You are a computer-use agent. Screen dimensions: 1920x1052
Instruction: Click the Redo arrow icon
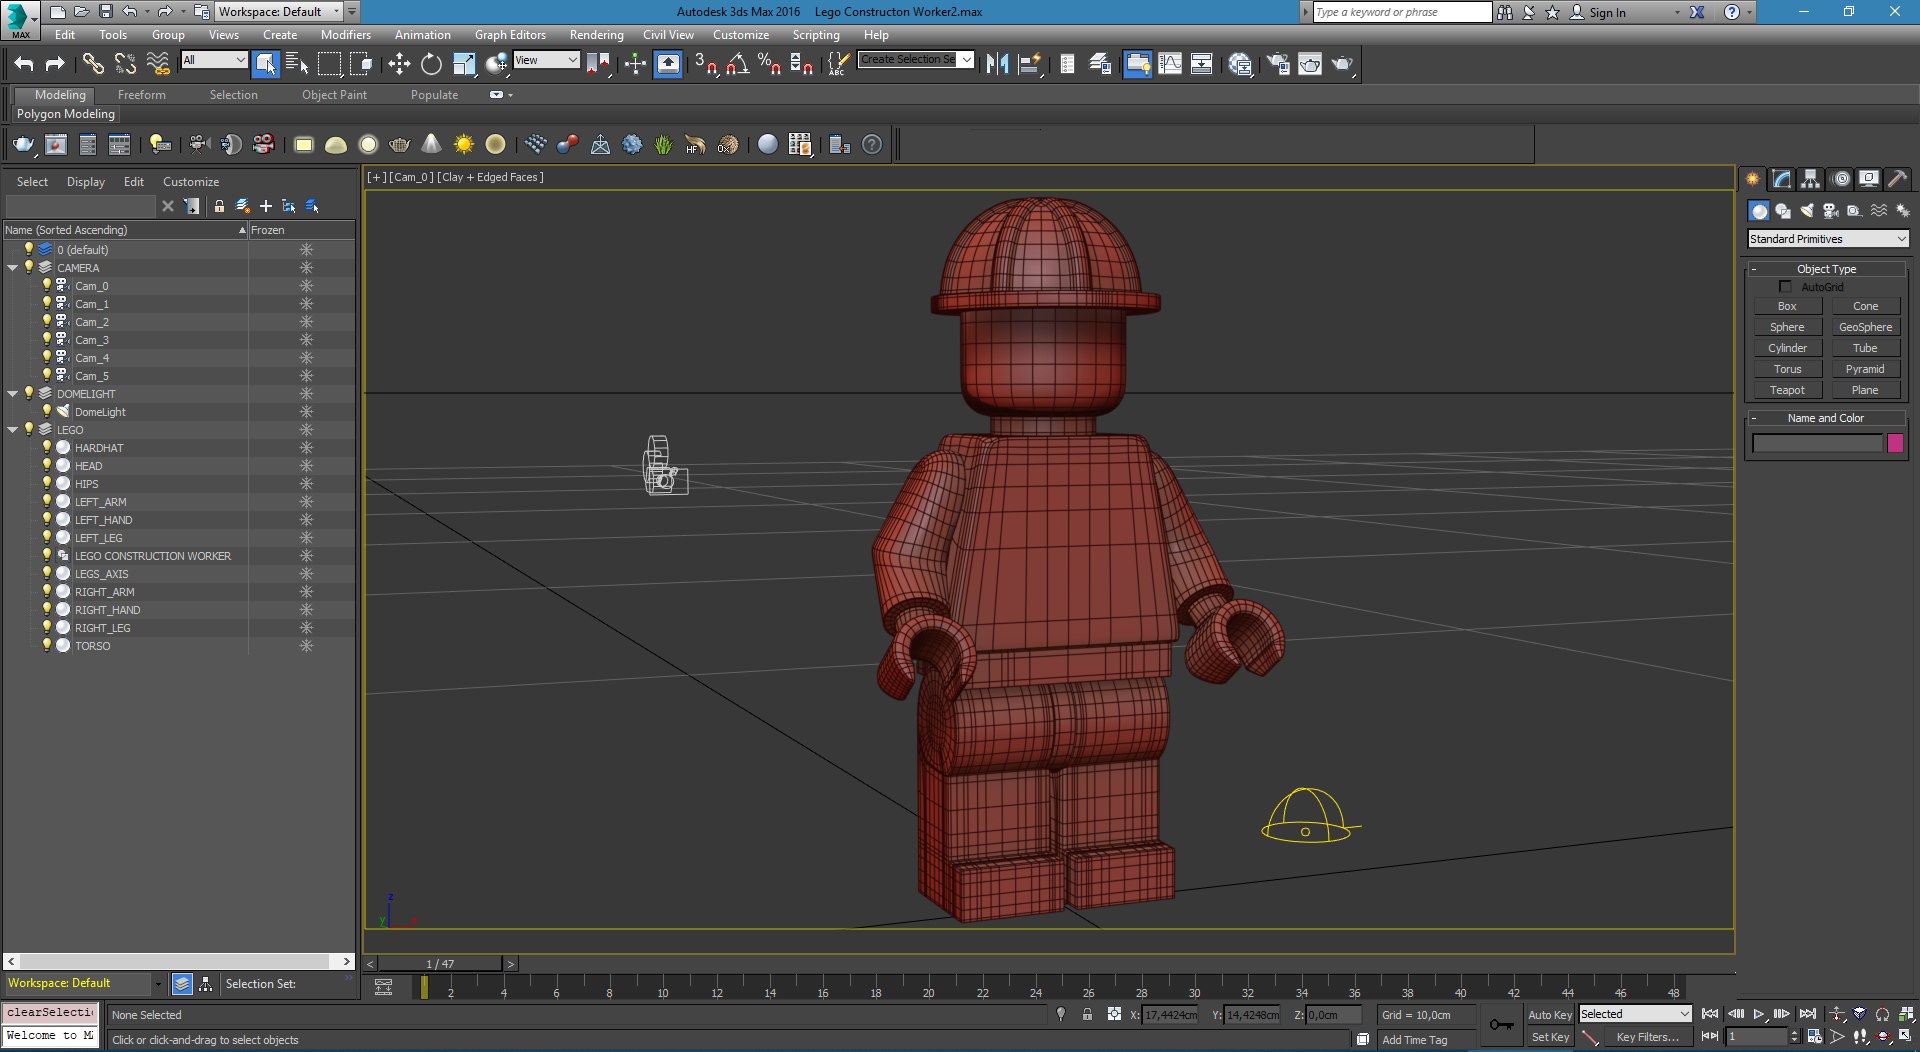point(56,64)
